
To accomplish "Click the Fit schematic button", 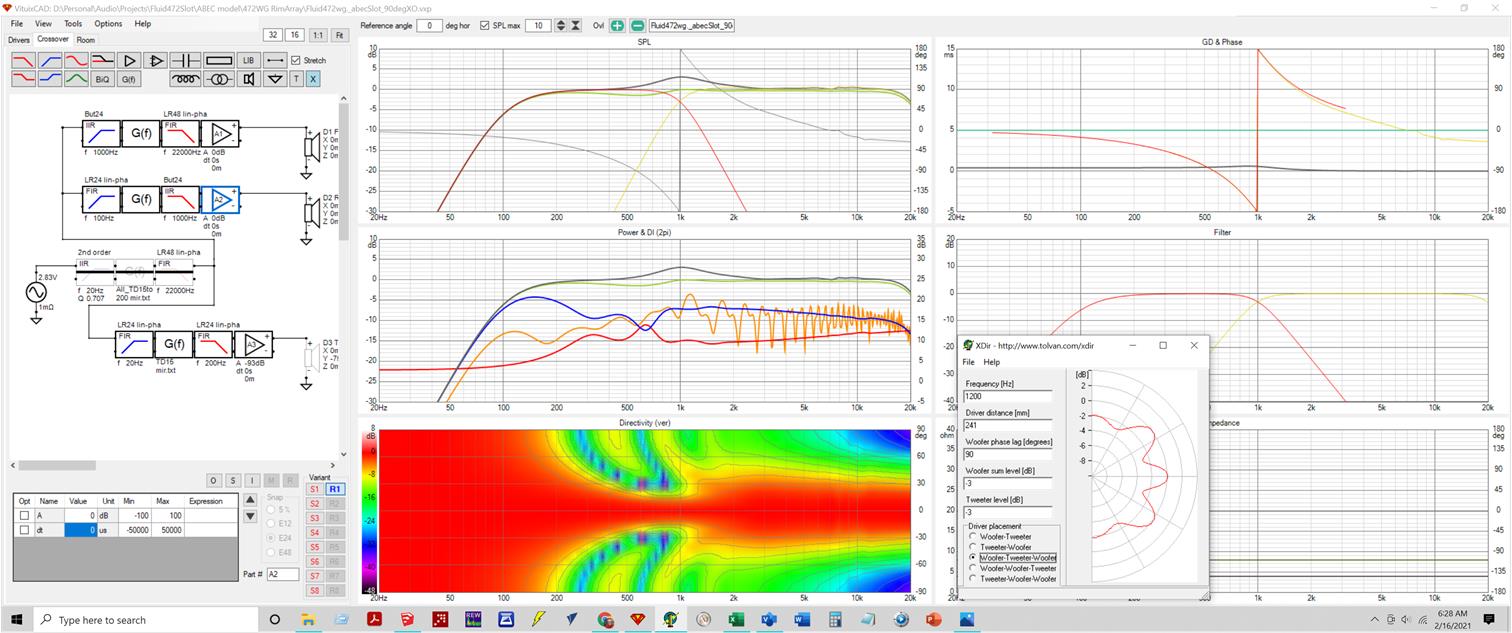I will click(x=340, y=35).
